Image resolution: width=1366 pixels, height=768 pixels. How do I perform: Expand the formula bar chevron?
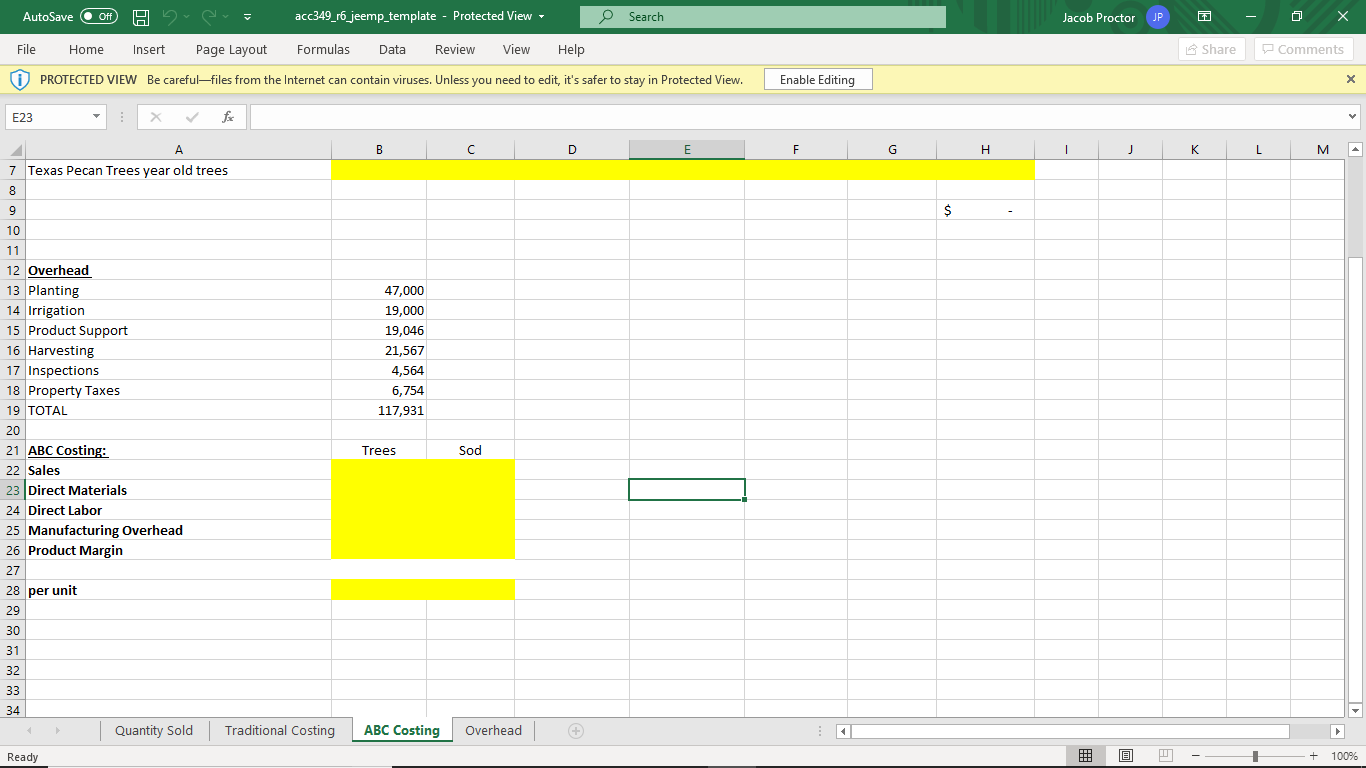point(1353,118)
